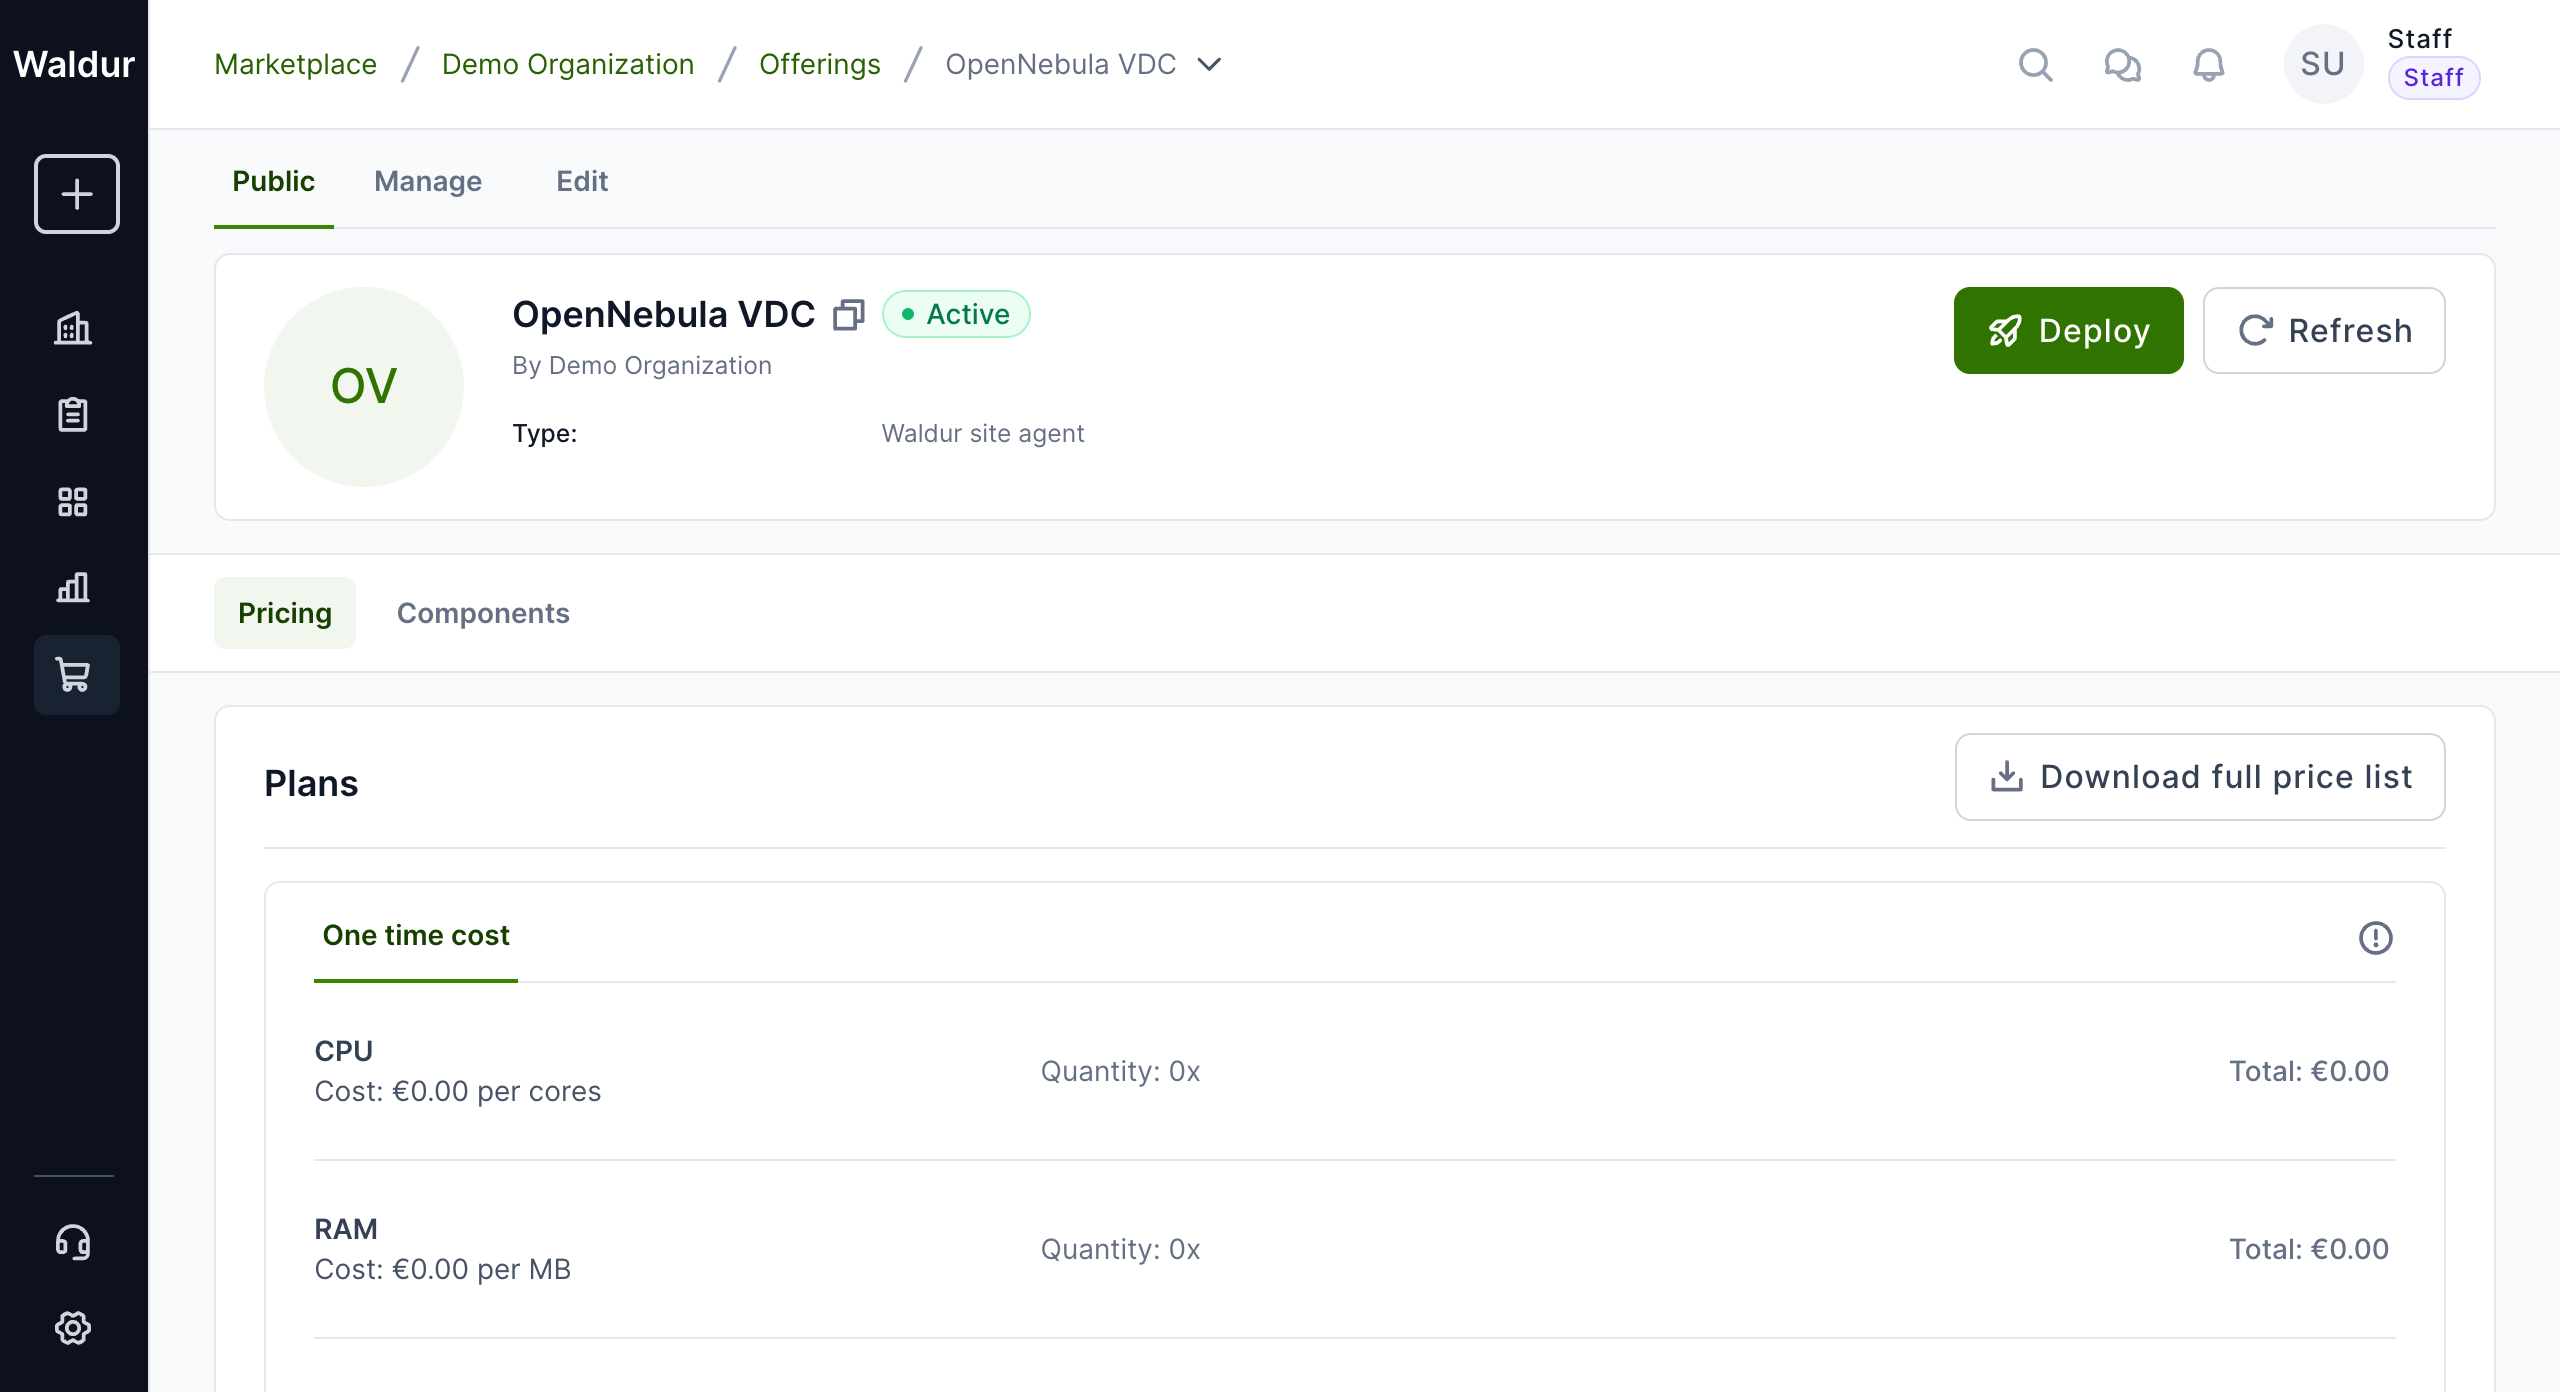Open the settings gear icon in sidebar

(x=73, y=1328)
